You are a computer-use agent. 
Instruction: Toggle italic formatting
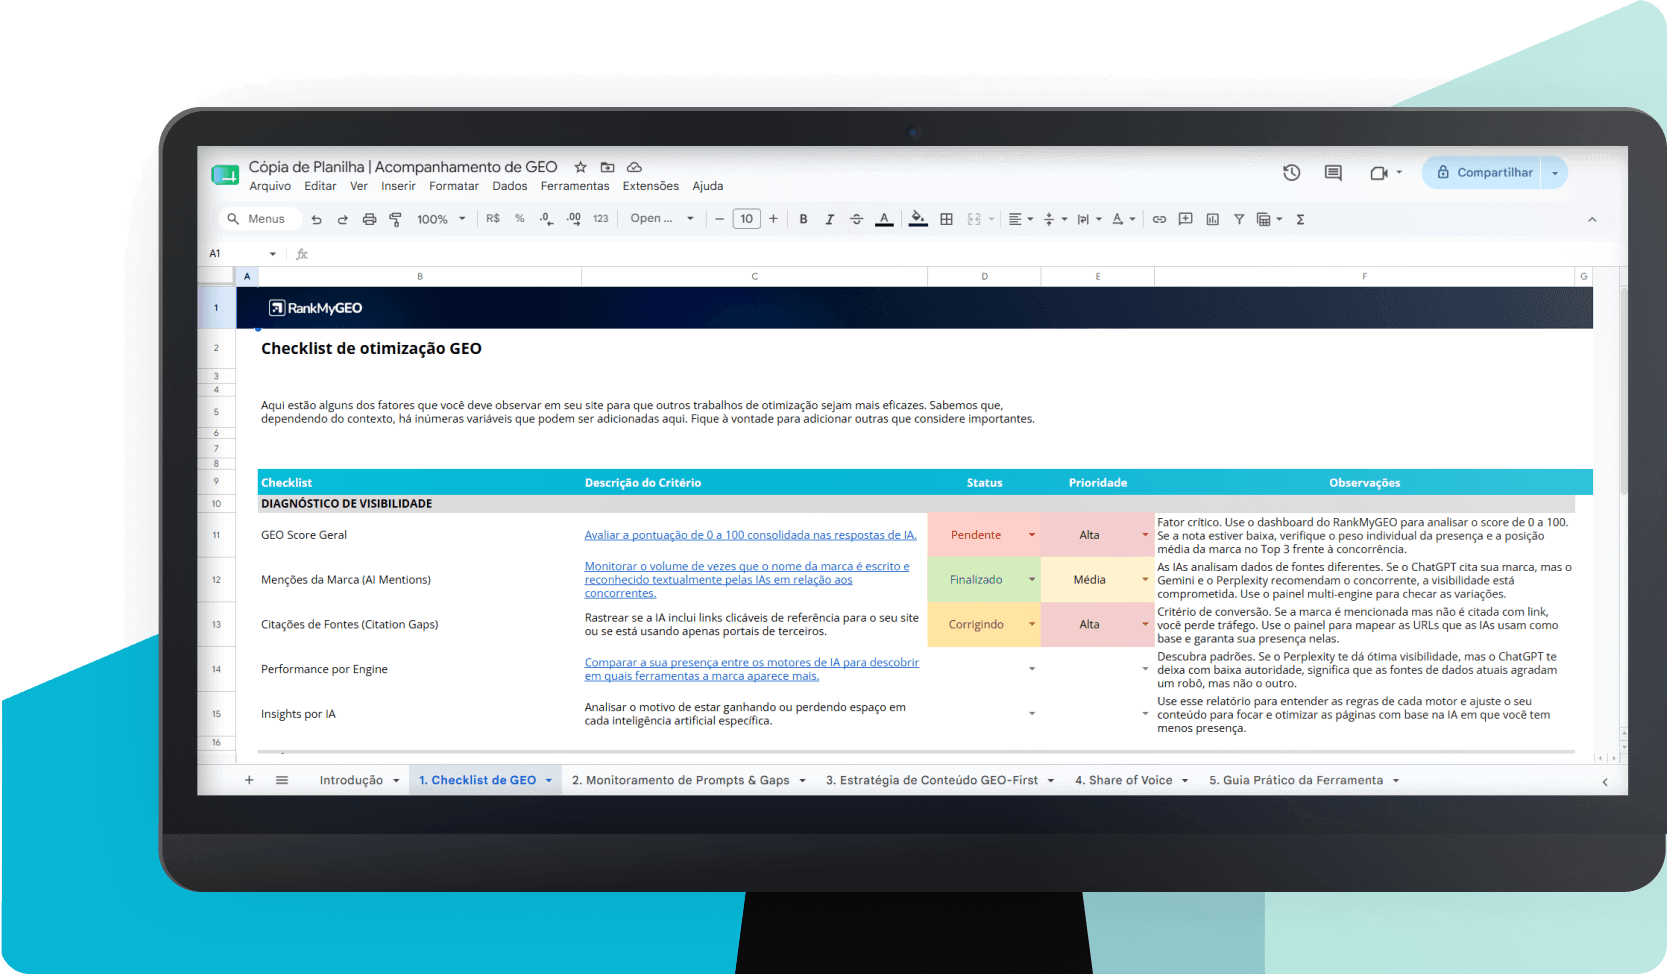coord(829,219)
